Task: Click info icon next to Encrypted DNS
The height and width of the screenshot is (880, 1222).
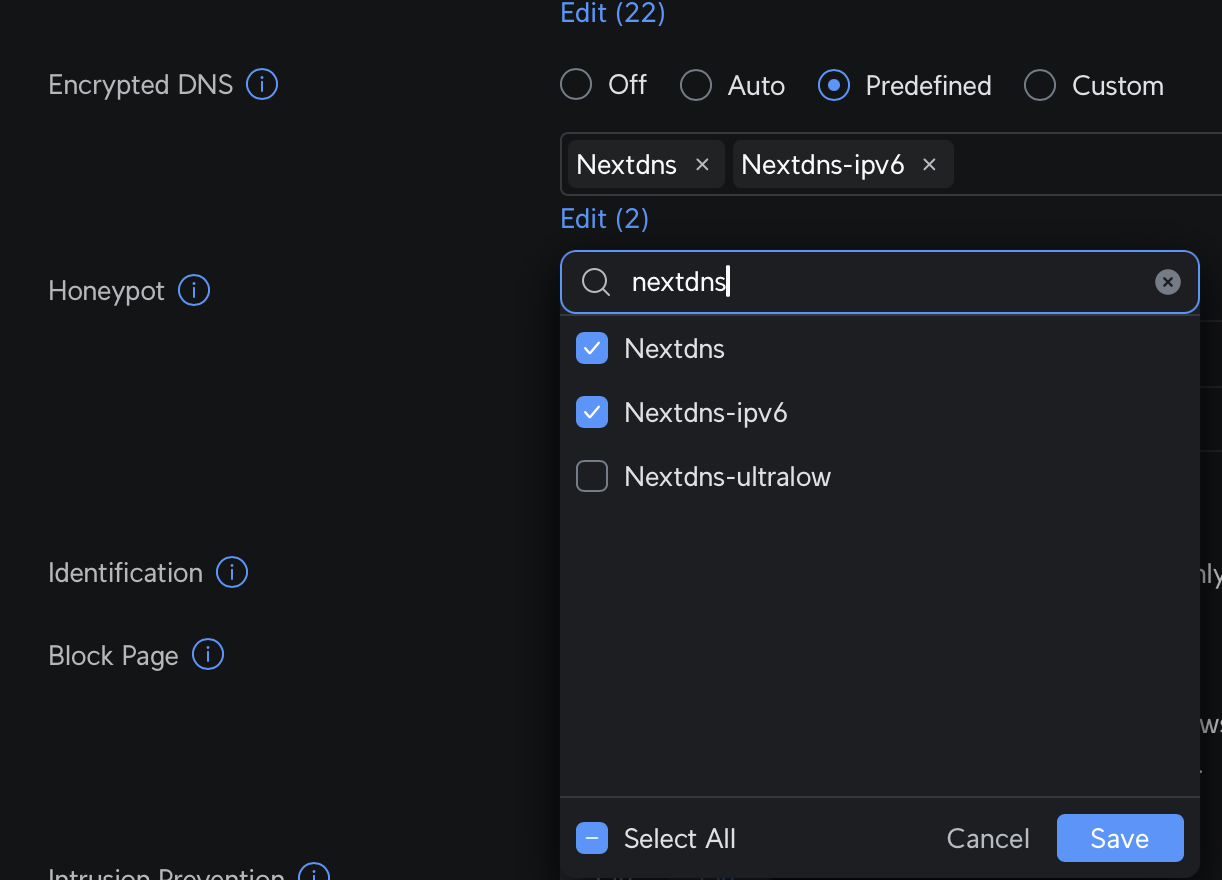Action: pos(262,85)
